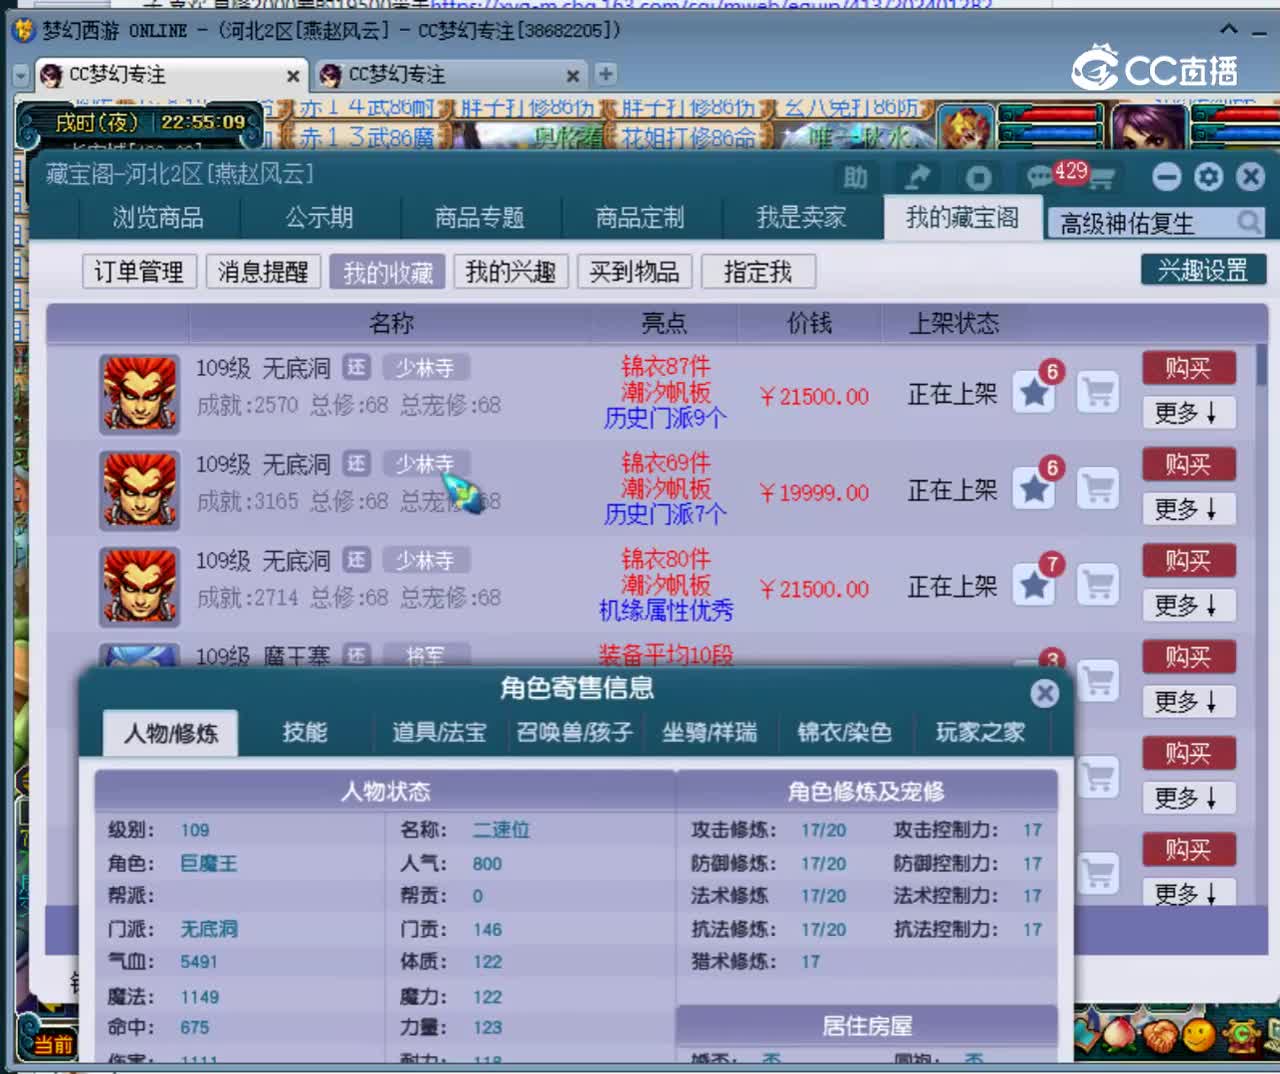
Task: Open 消息提醒 sub-tab
Action: coord(263,271)
